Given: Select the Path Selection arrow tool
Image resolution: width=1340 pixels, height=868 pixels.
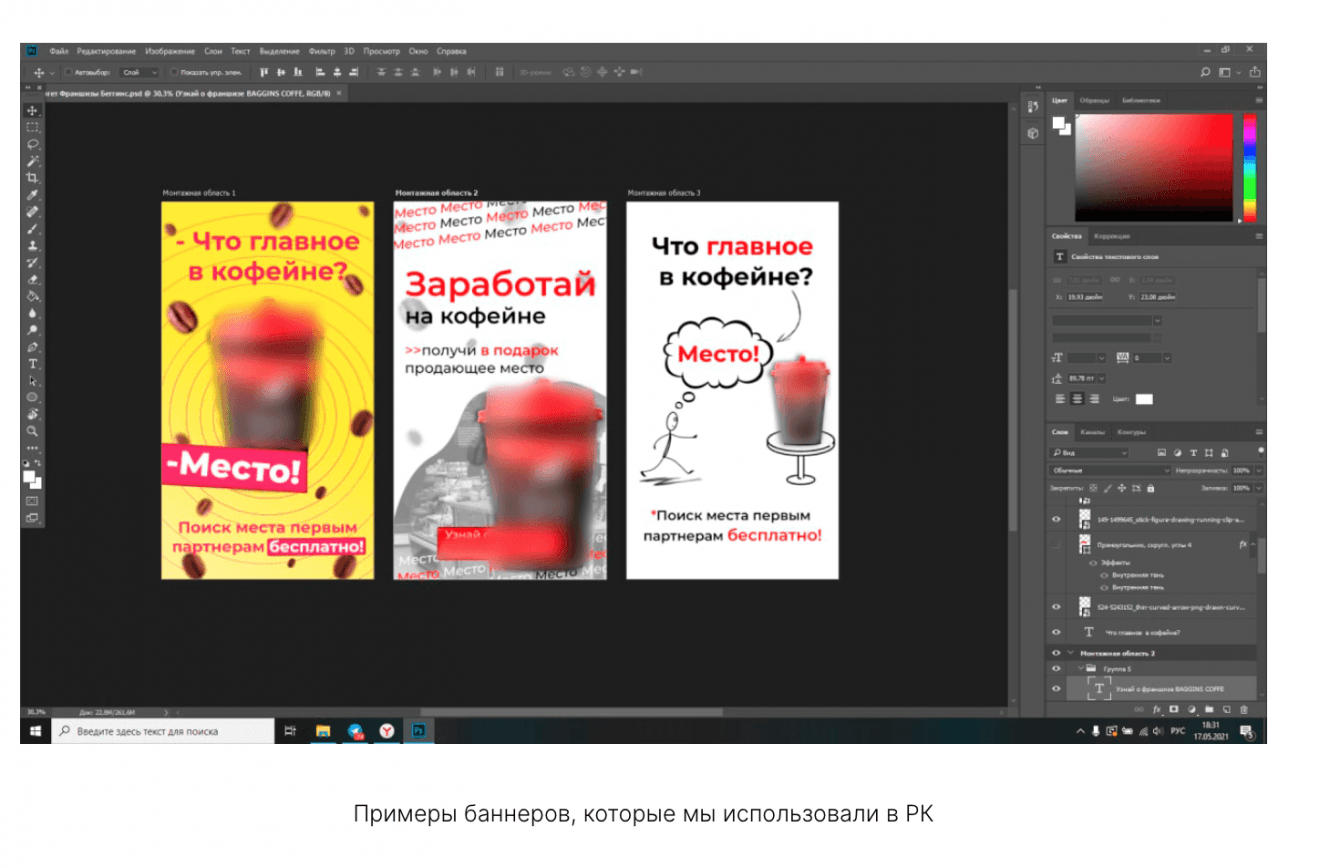Looking at the screenshot, I should point(33,381).
